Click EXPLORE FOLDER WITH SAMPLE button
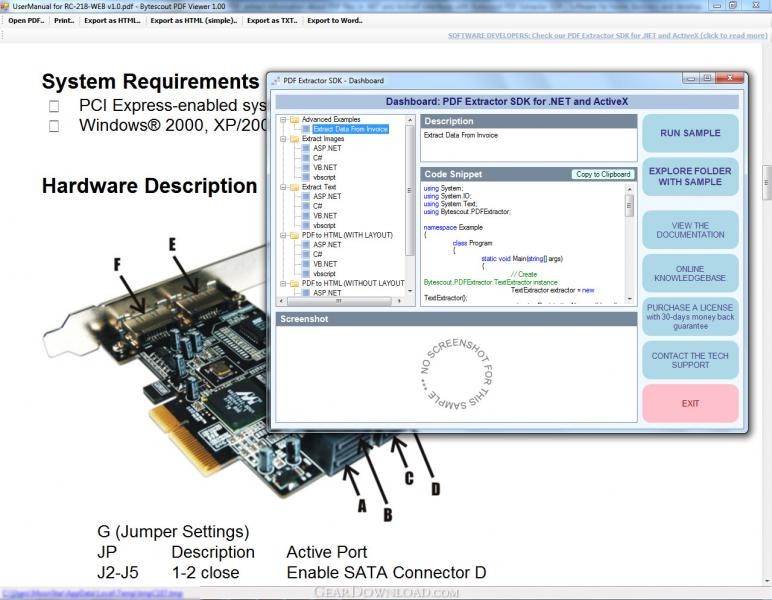The height and width of the screenshot is (600, 772). pos(690,176)
